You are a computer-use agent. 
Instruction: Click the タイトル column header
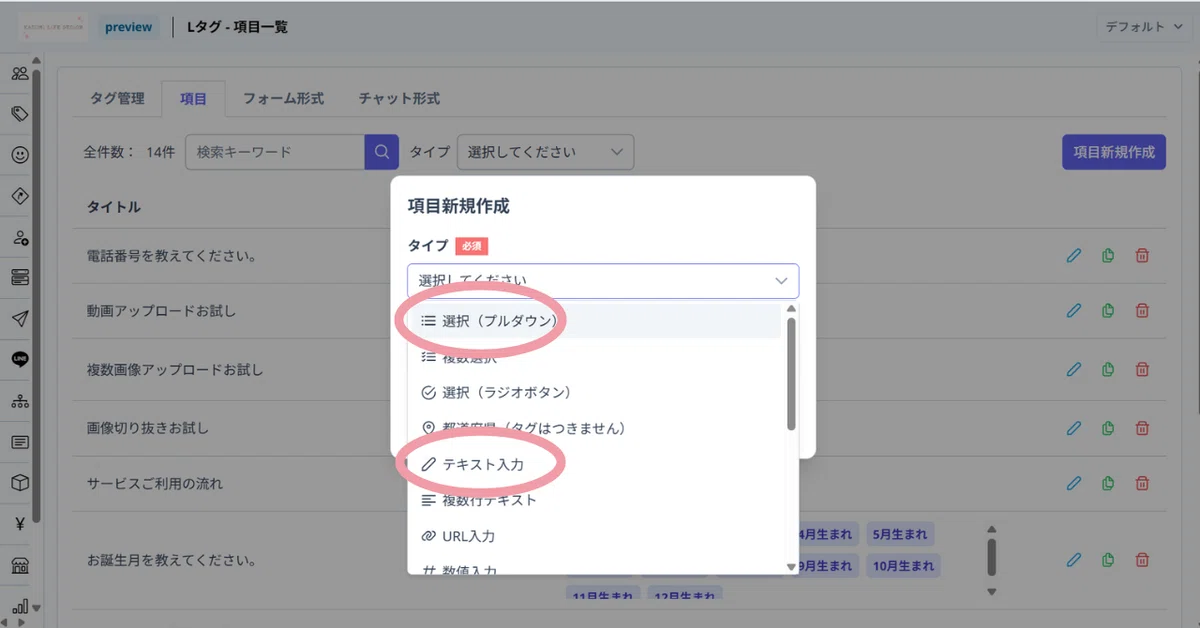point(113,207)
